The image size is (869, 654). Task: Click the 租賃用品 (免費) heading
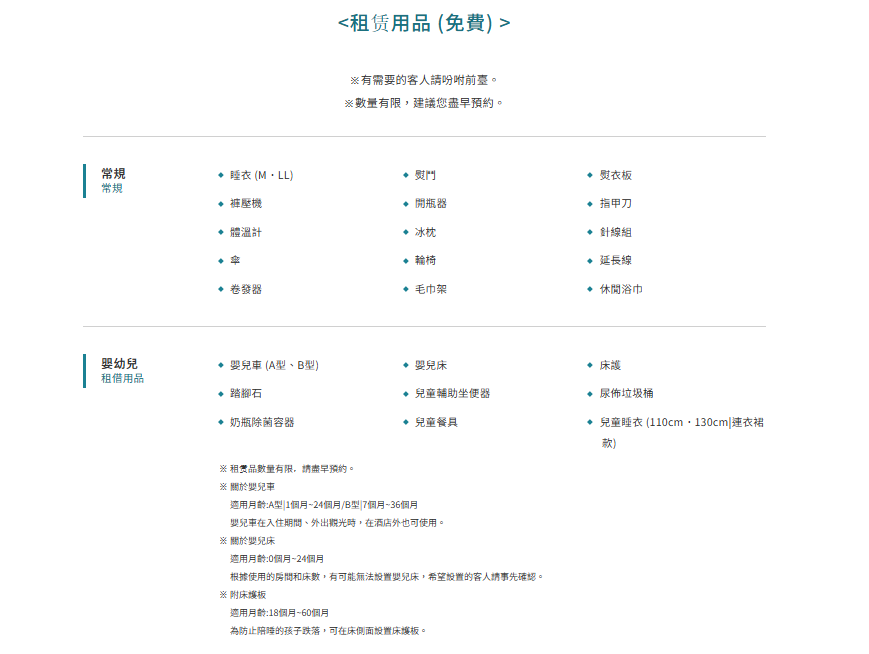point(424,23)
